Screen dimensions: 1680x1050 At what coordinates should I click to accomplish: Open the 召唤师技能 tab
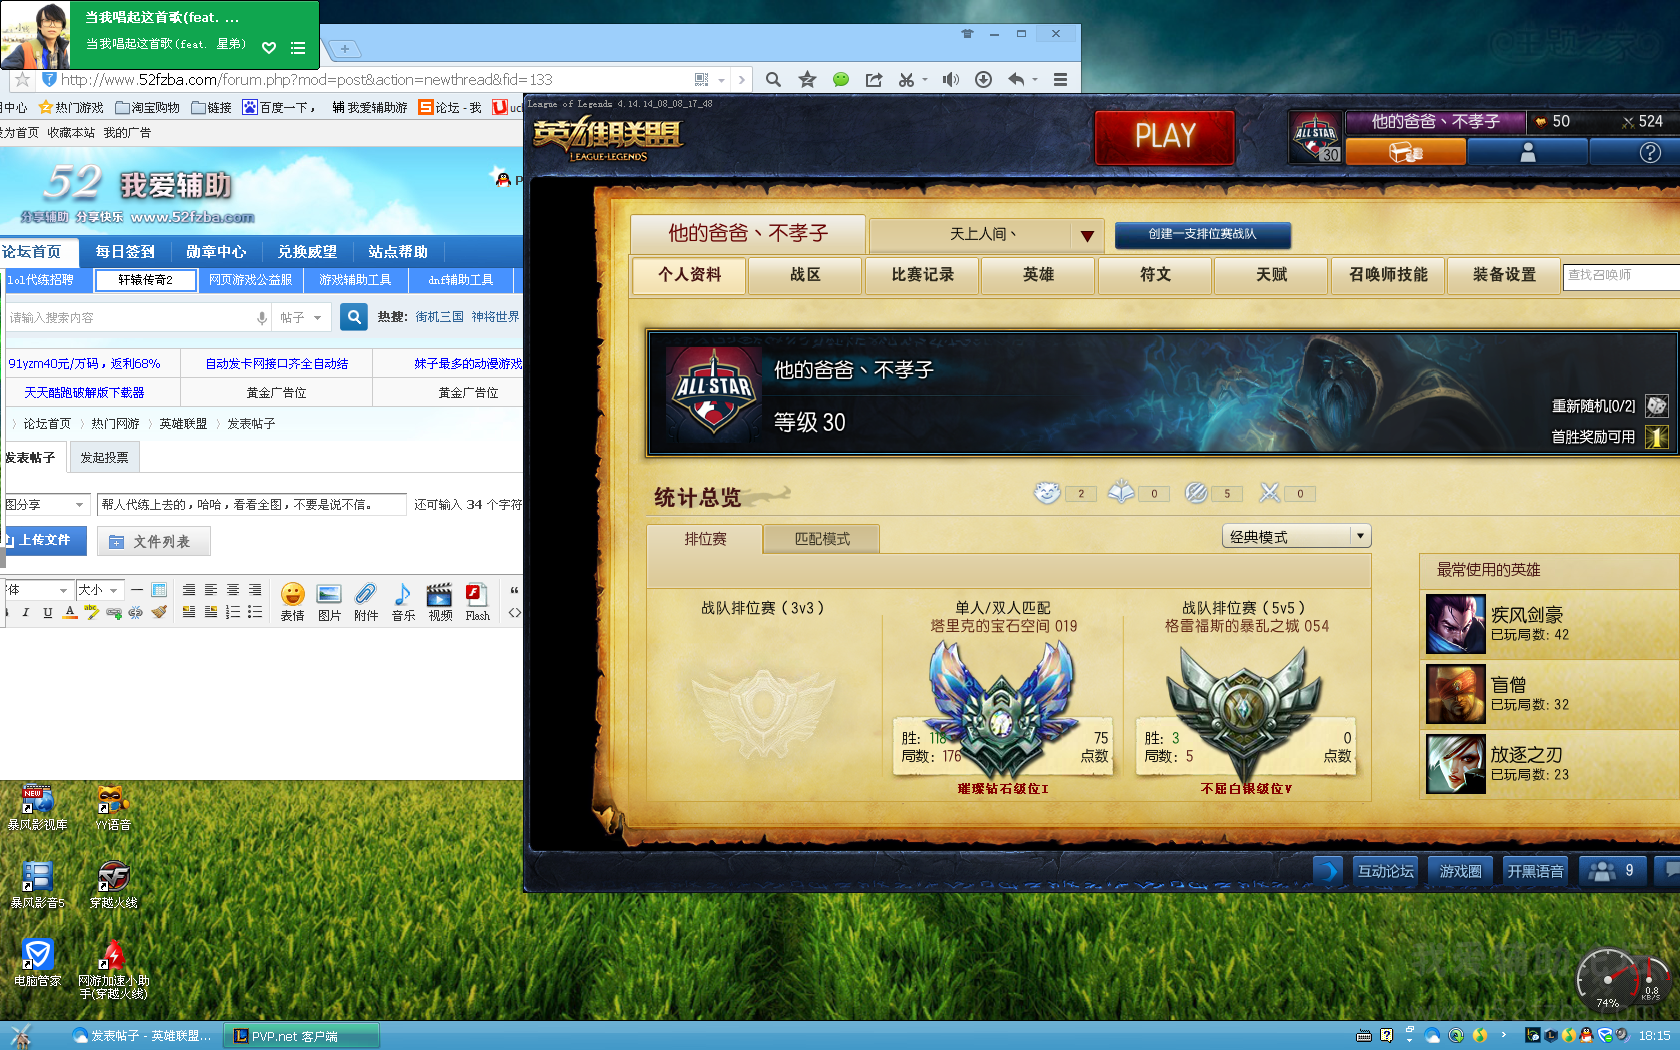click(x=1388, y=275)
